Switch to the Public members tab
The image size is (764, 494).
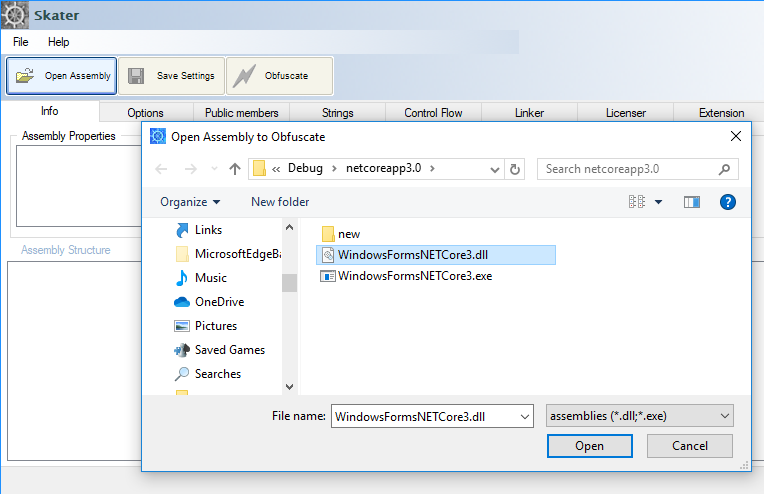[x=242, y=113]
